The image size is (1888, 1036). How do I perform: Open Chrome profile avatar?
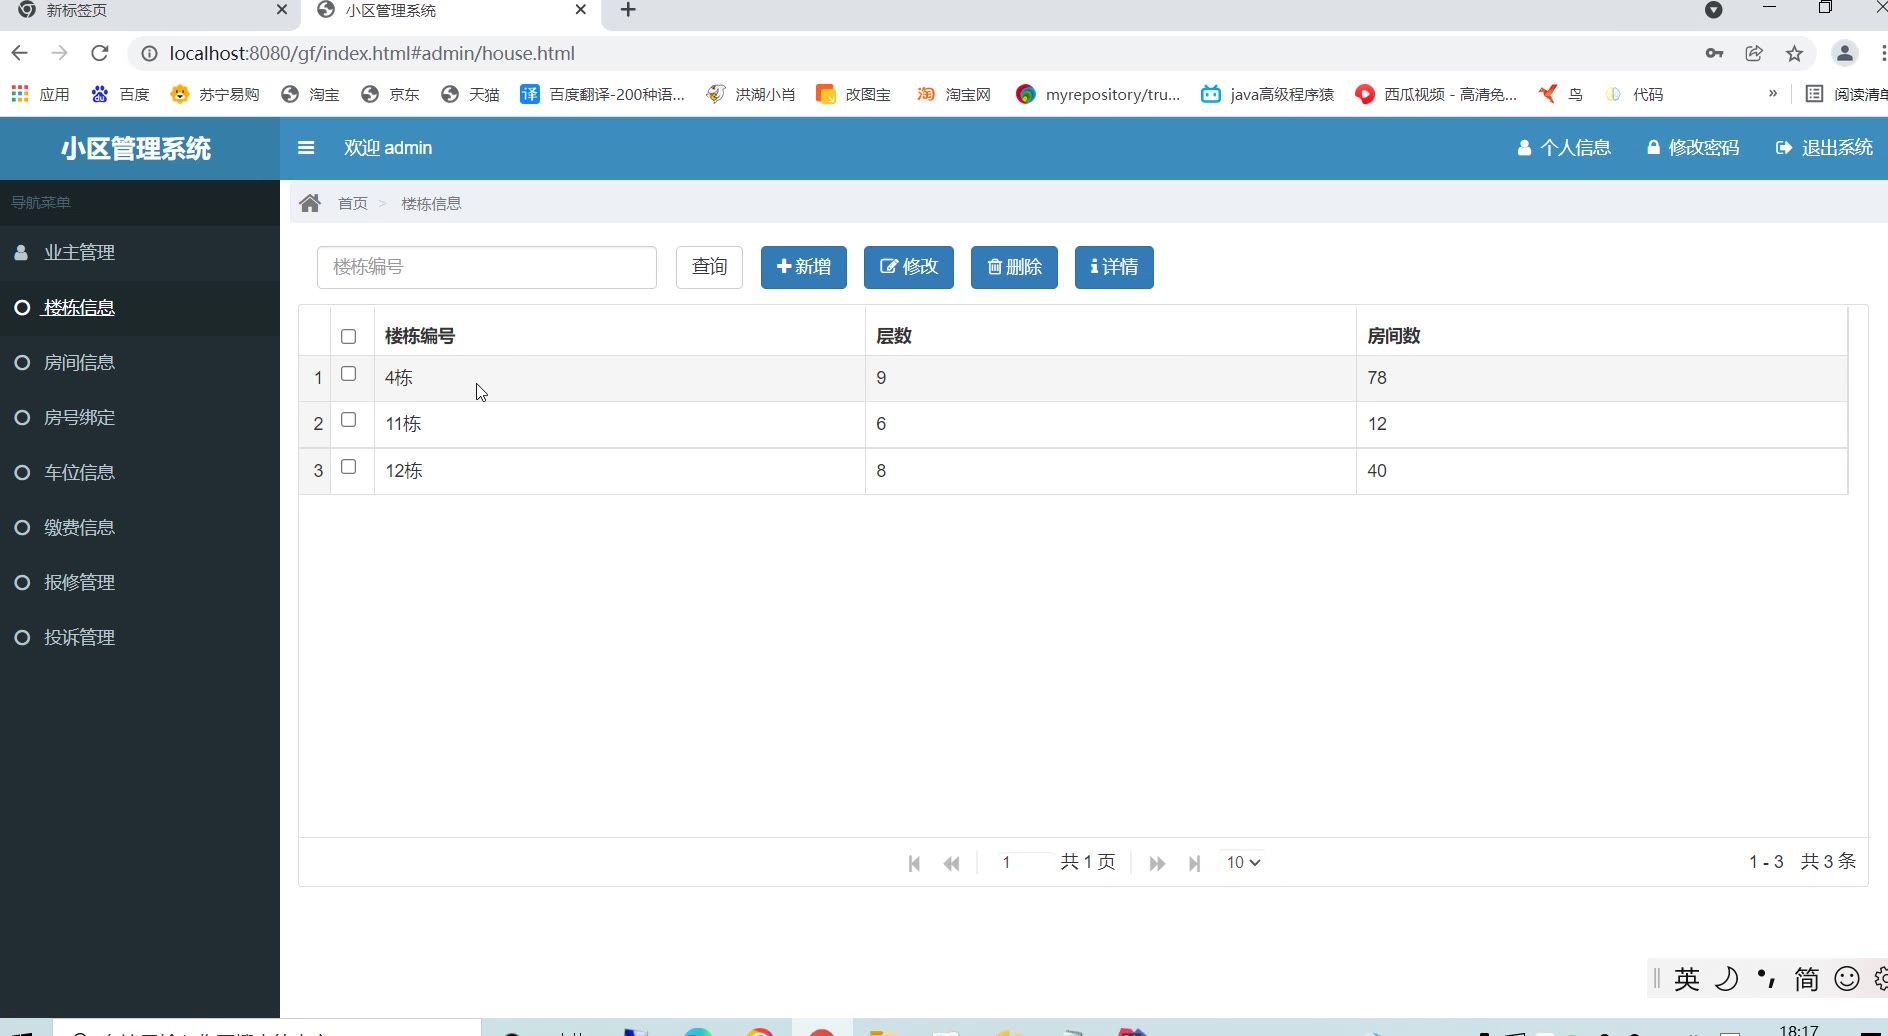pos(1845,53)
